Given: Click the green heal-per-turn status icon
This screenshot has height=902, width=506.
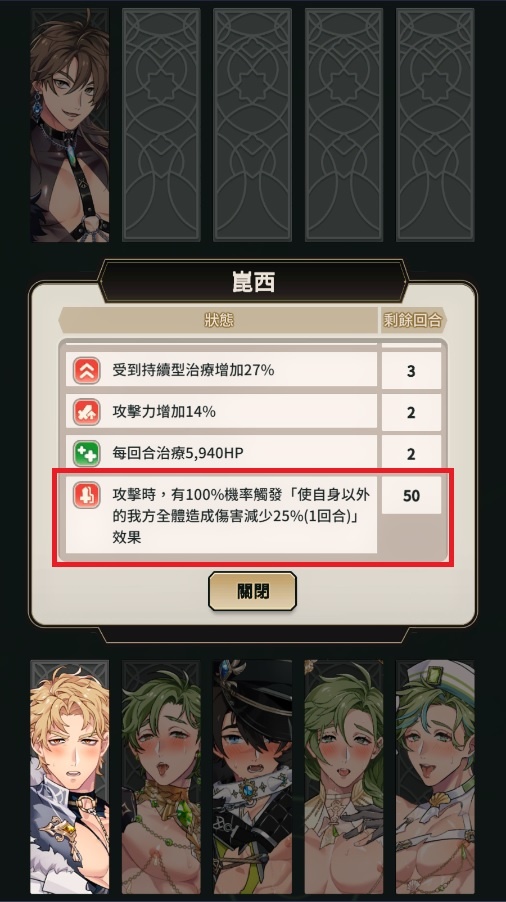Looking at the screenshot, I should point(86,453).
